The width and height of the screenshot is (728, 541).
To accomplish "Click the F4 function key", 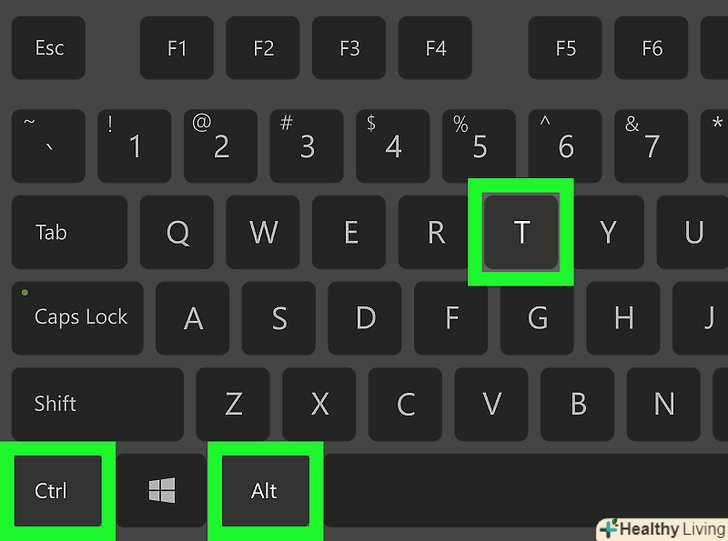I will click(x=435, y=48).
